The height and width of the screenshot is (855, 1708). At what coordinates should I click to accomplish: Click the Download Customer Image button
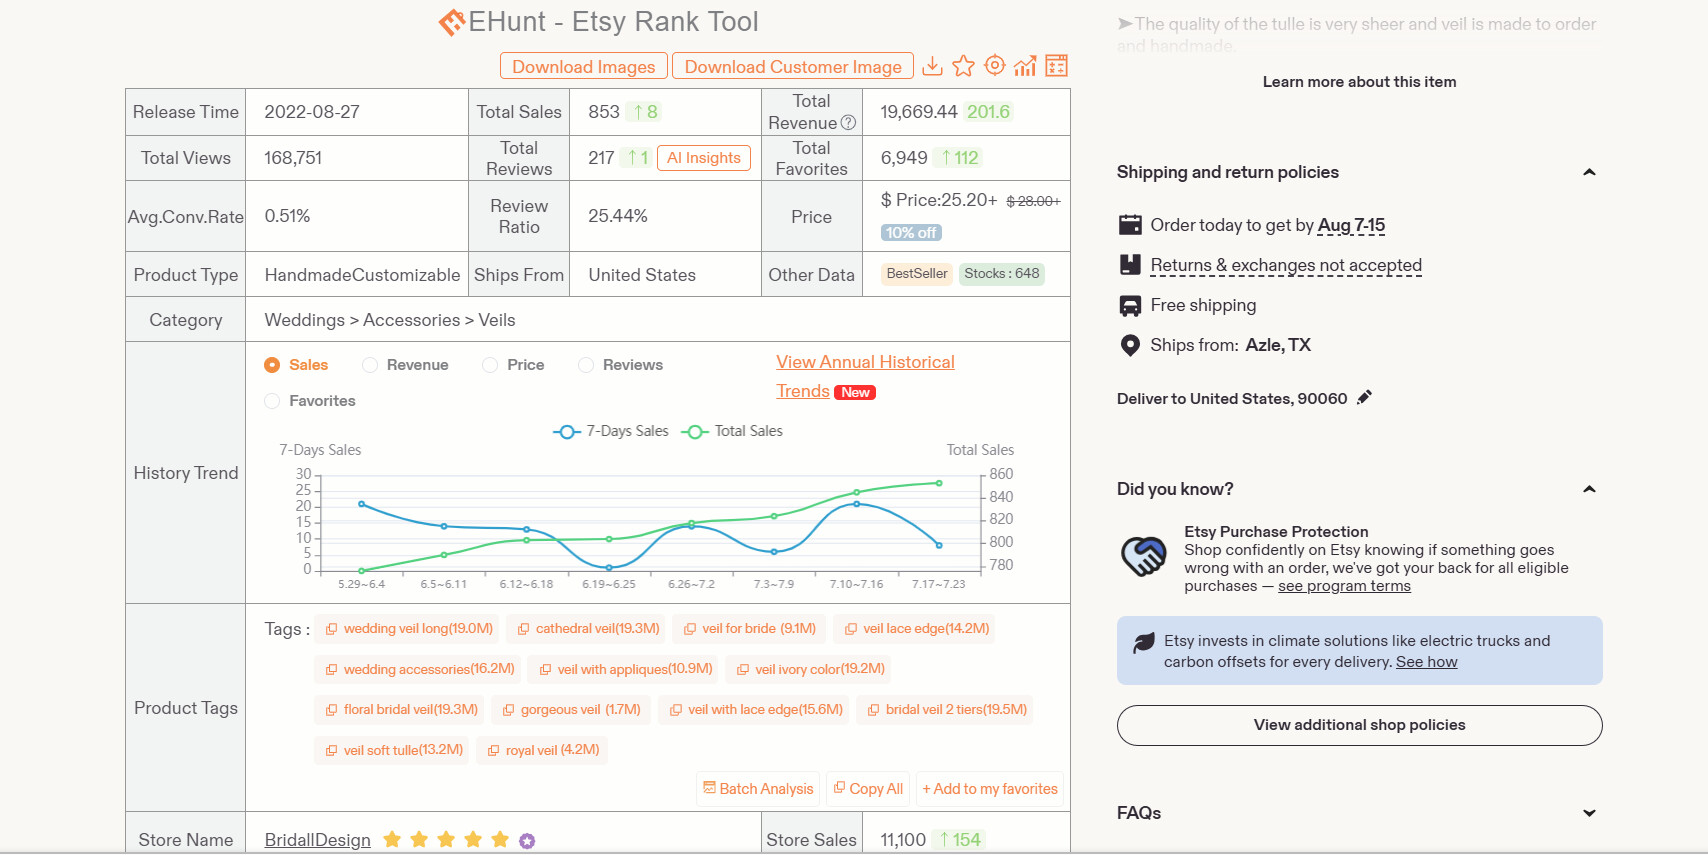tap(793, 66)
